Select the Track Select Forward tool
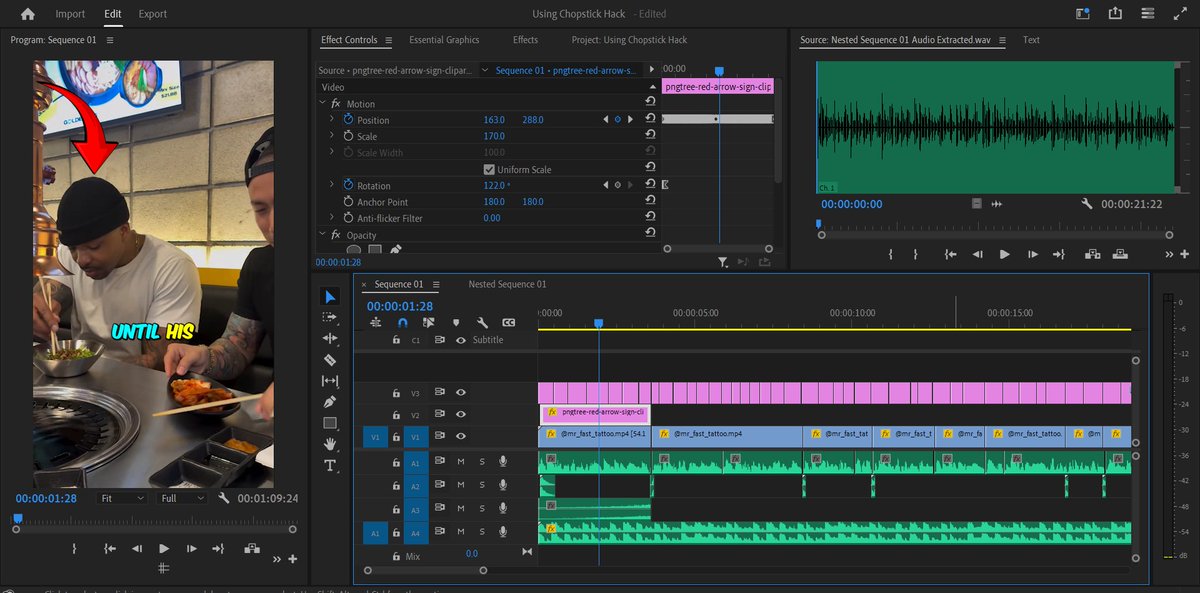This screenshot has height=593, width=1200. click(331, 317)
